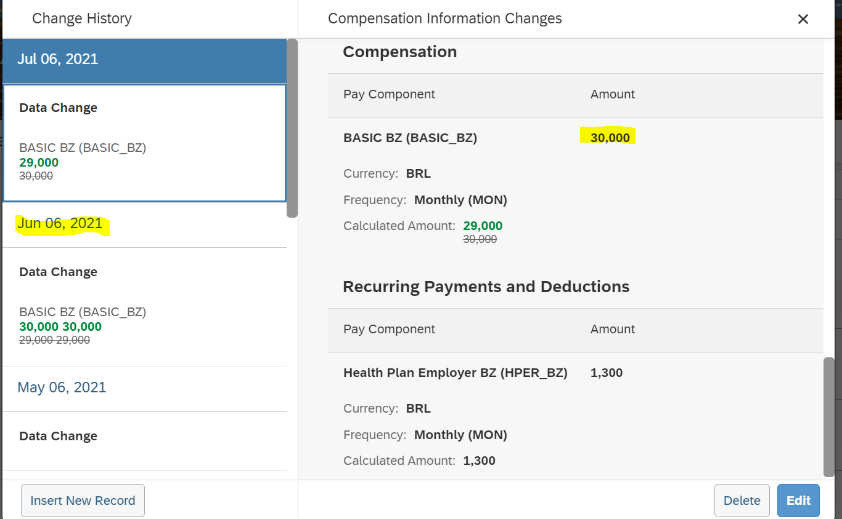
Task: Click Health Plan Employer BZ (HPER_BZ) row
Action: [x=575, y=373]
